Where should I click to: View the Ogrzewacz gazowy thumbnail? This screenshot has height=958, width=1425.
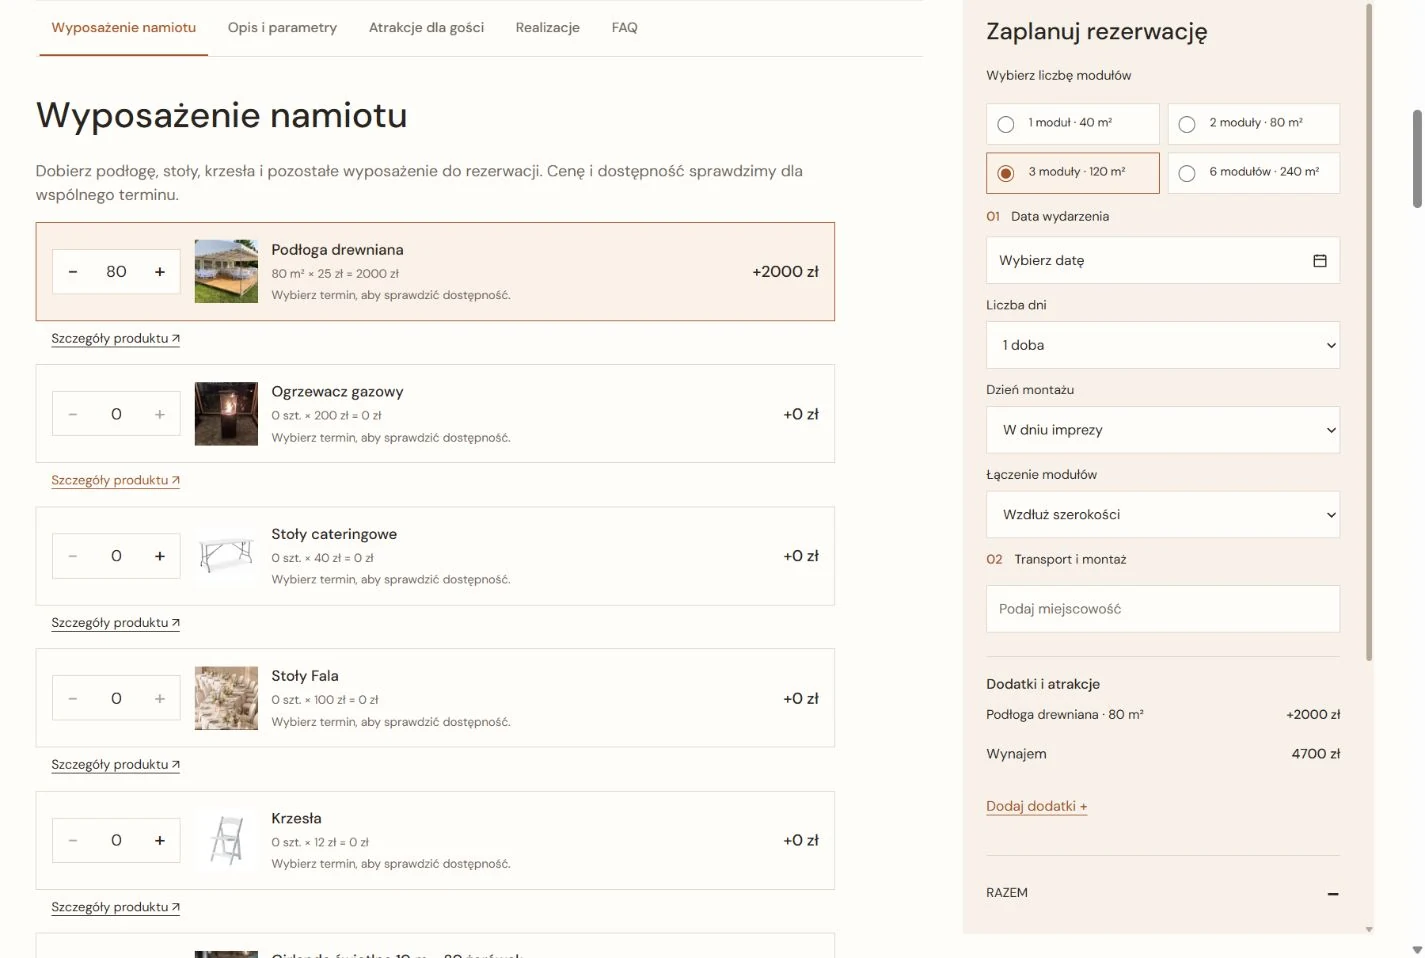[x=226, y=413]
